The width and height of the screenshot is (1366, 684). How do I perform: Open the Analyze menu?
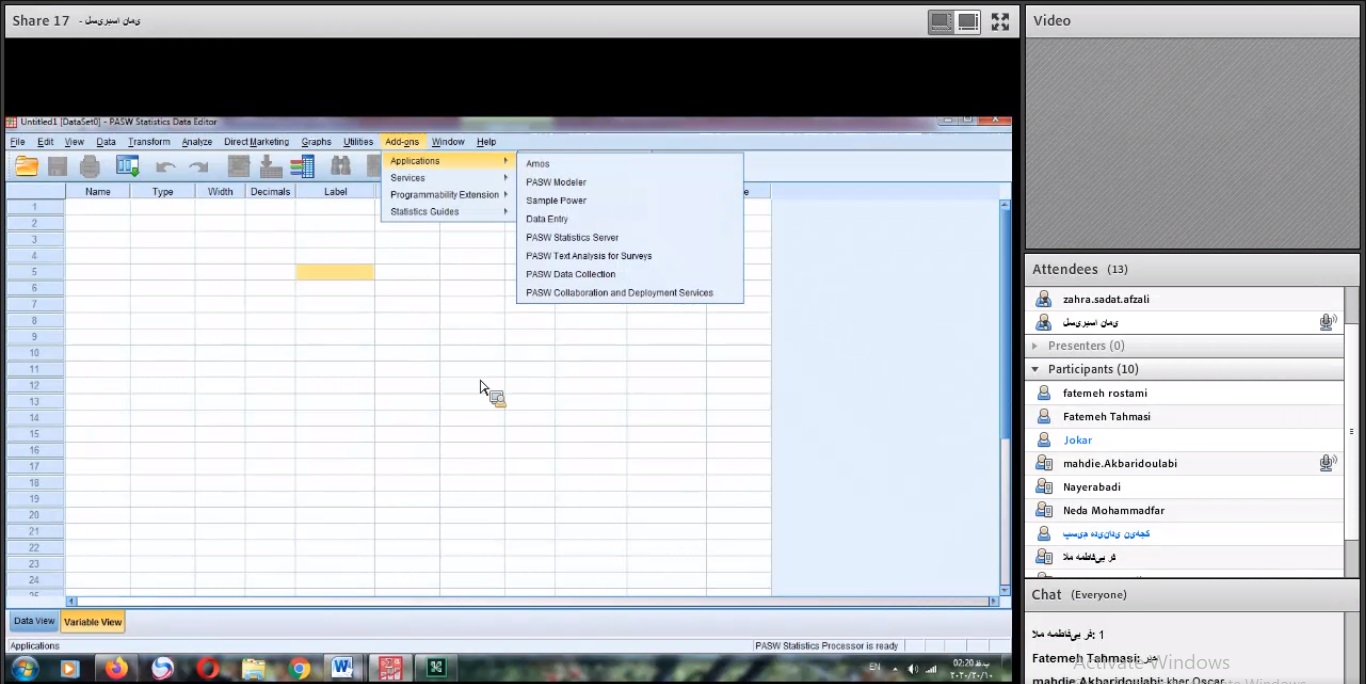pos(197,142)
